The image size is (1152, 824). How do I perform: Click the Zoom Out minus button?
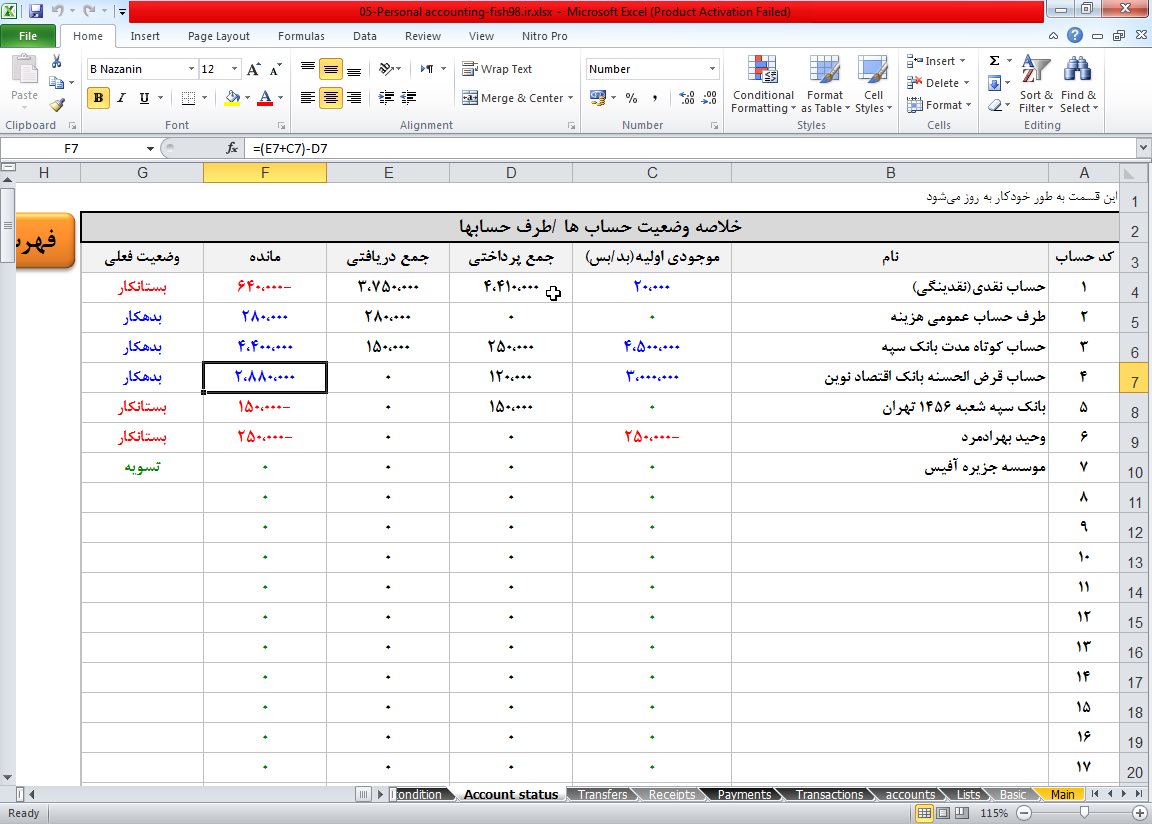[x=1024, y=813]
